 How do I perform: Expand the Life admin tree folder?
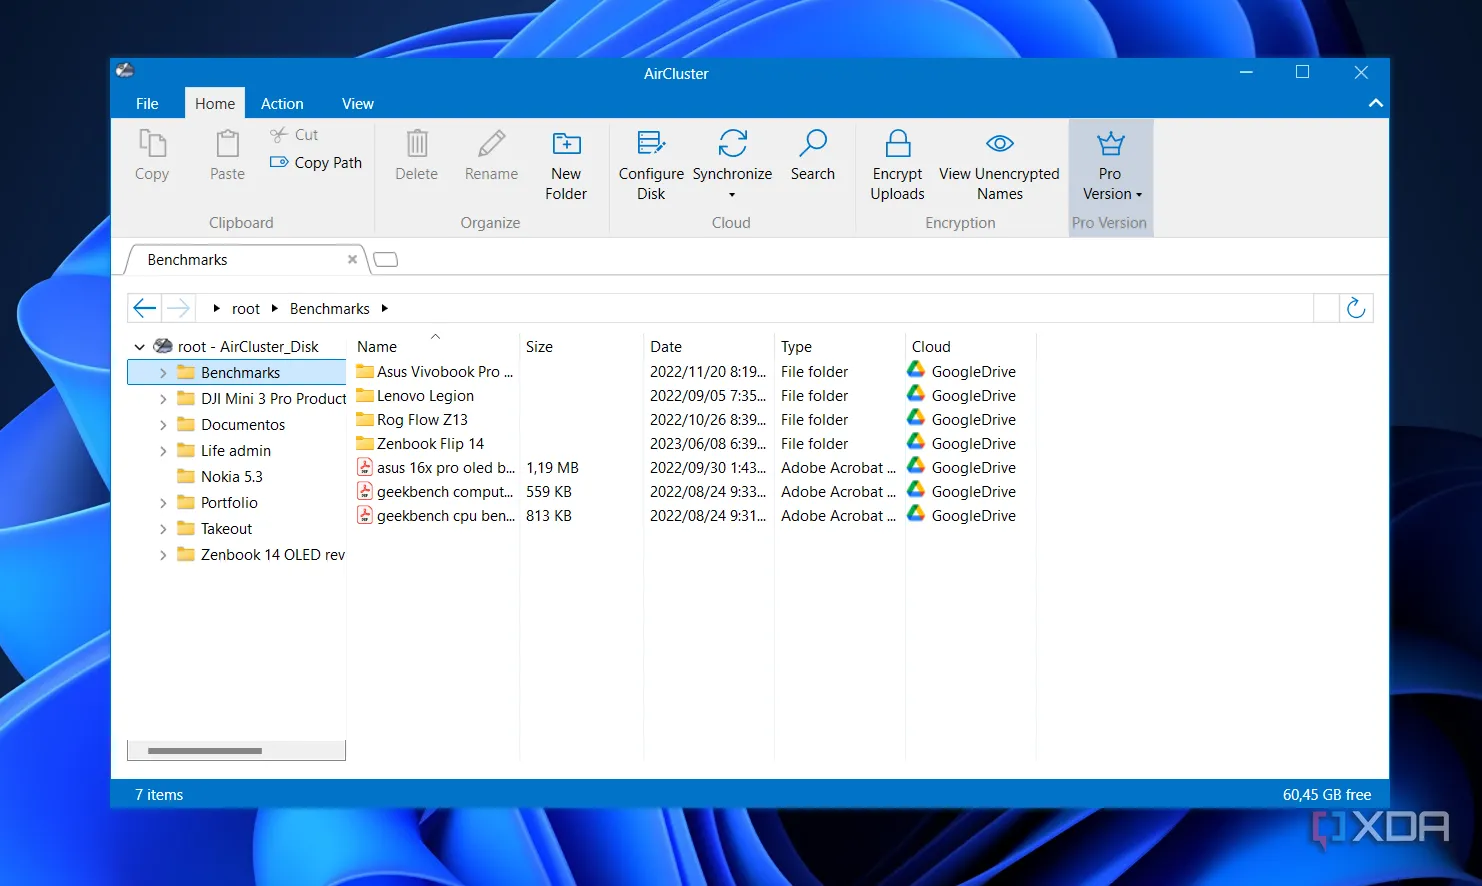click(x=163, y=451)
